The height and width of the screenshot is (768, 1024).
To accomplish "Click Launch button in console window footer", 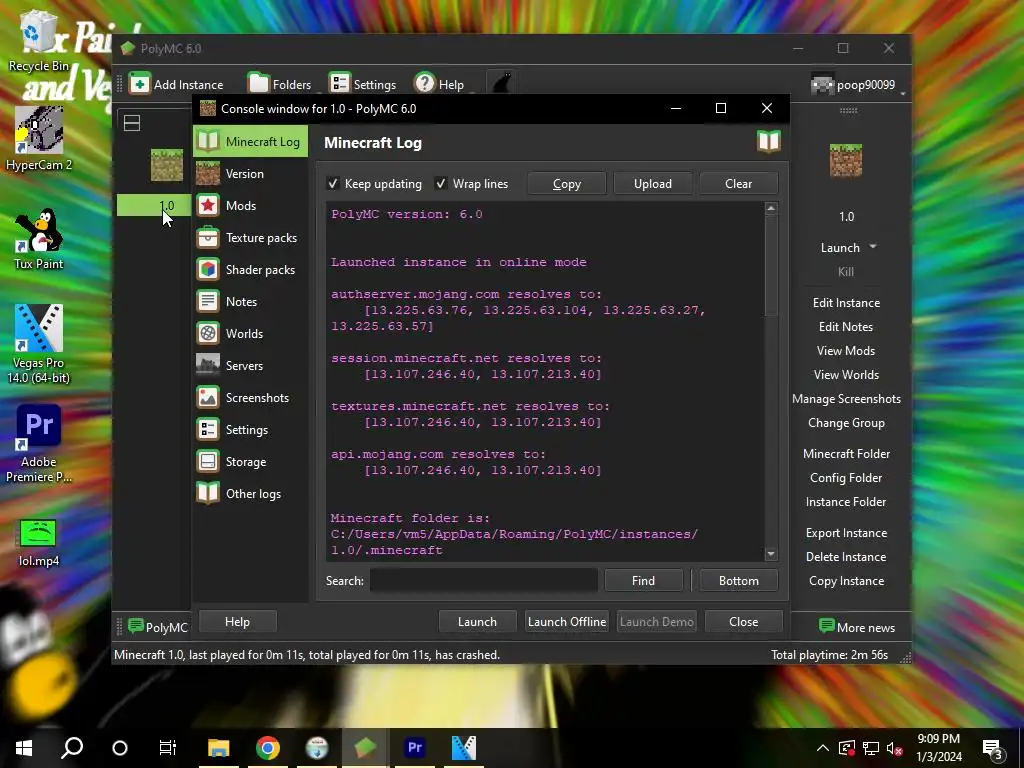I will tap(477, 622).
